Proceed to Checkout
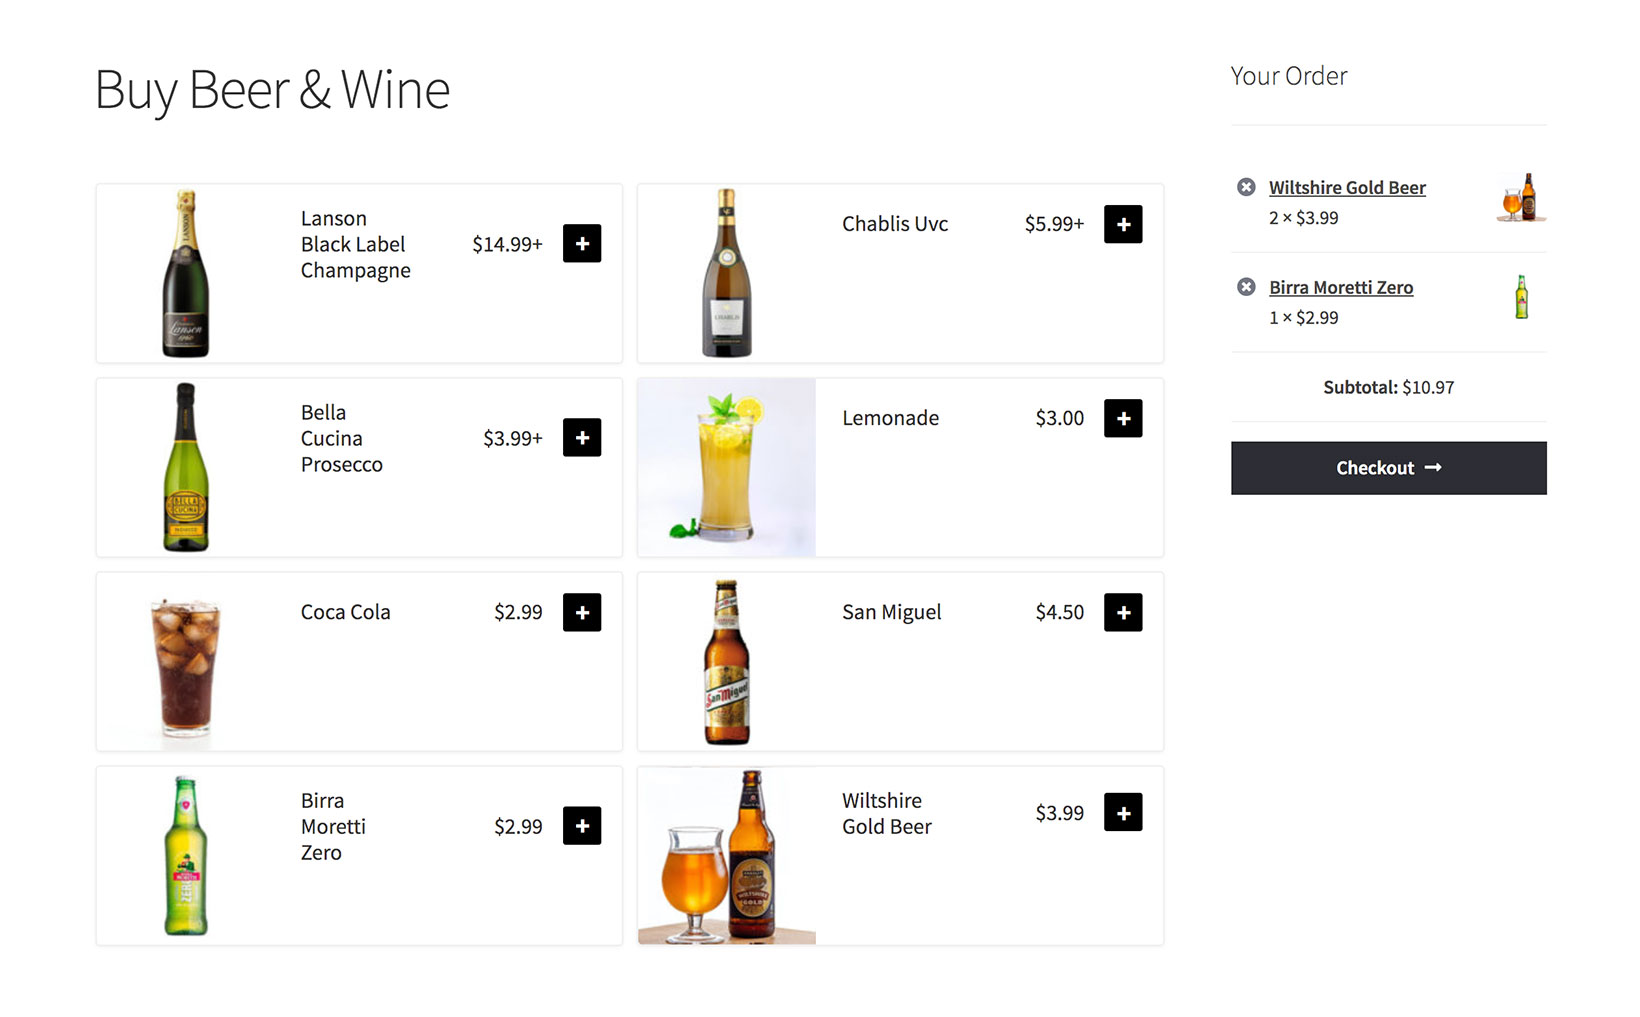 coord(1388,468)
